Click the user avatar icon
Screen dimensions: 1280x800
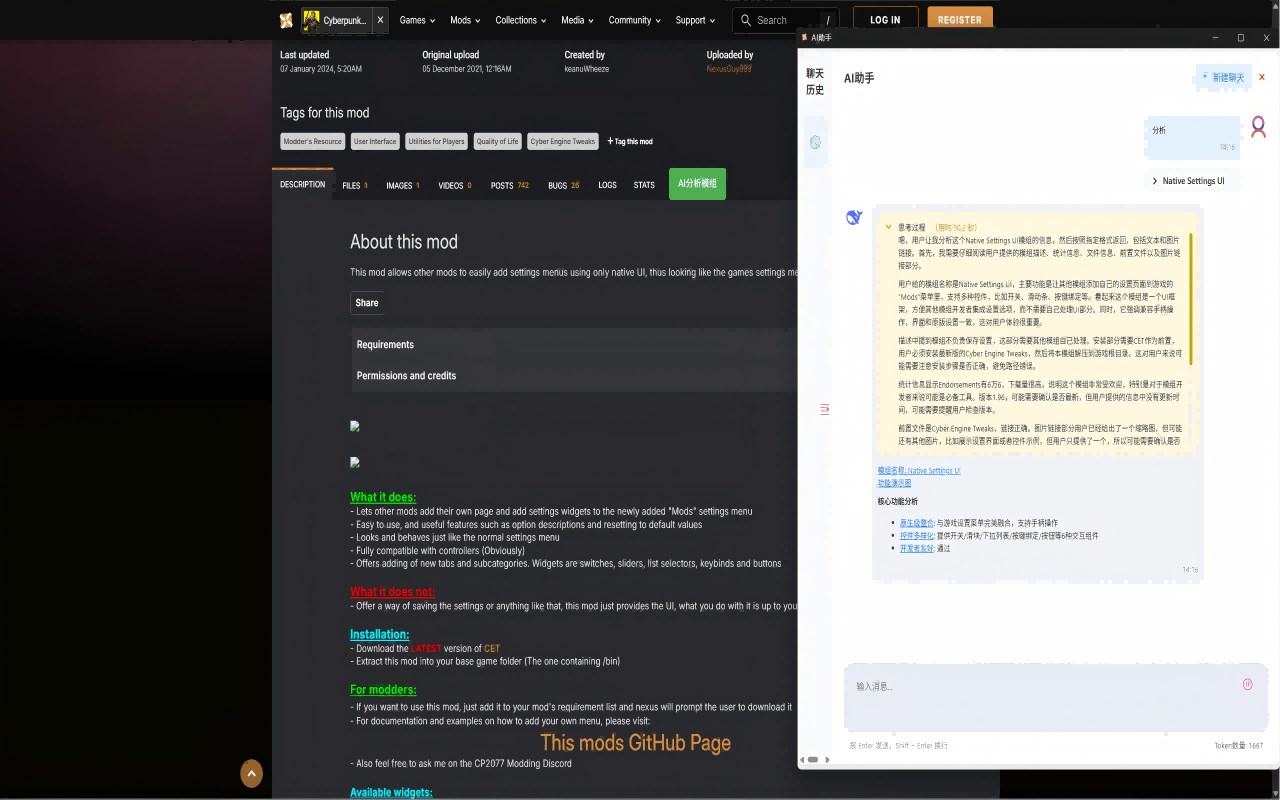pyautogui.click(x=1259, y=127)
